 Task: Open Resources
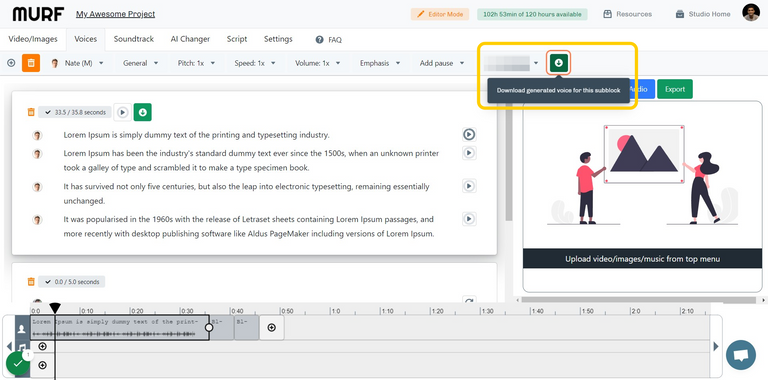click(627, 14)
